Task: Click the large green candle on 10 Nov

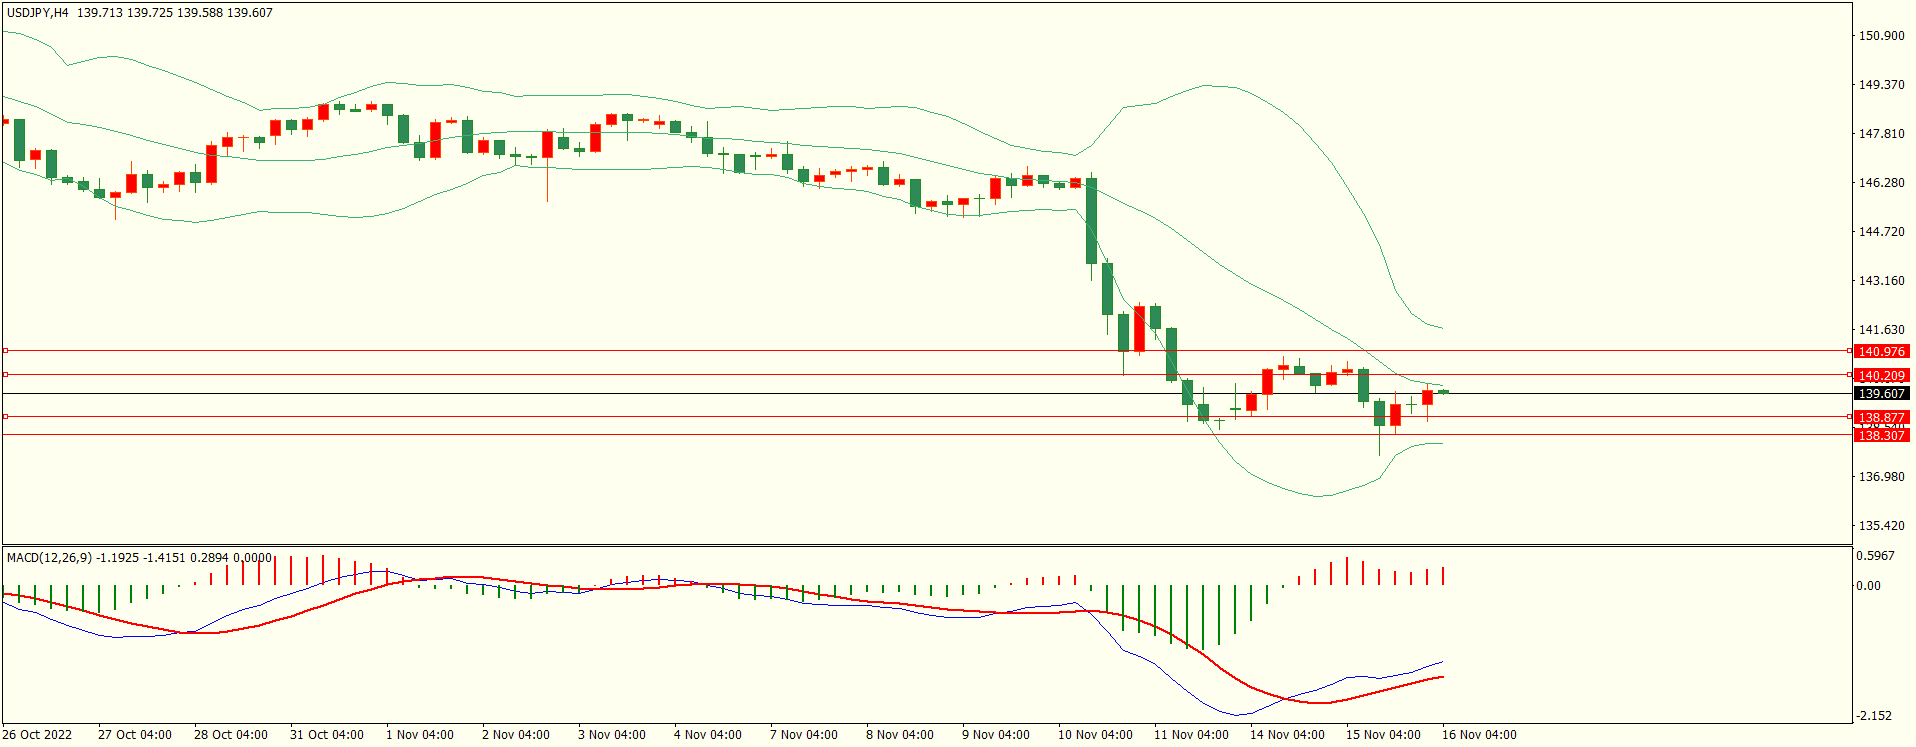Action: point(1091,220)
